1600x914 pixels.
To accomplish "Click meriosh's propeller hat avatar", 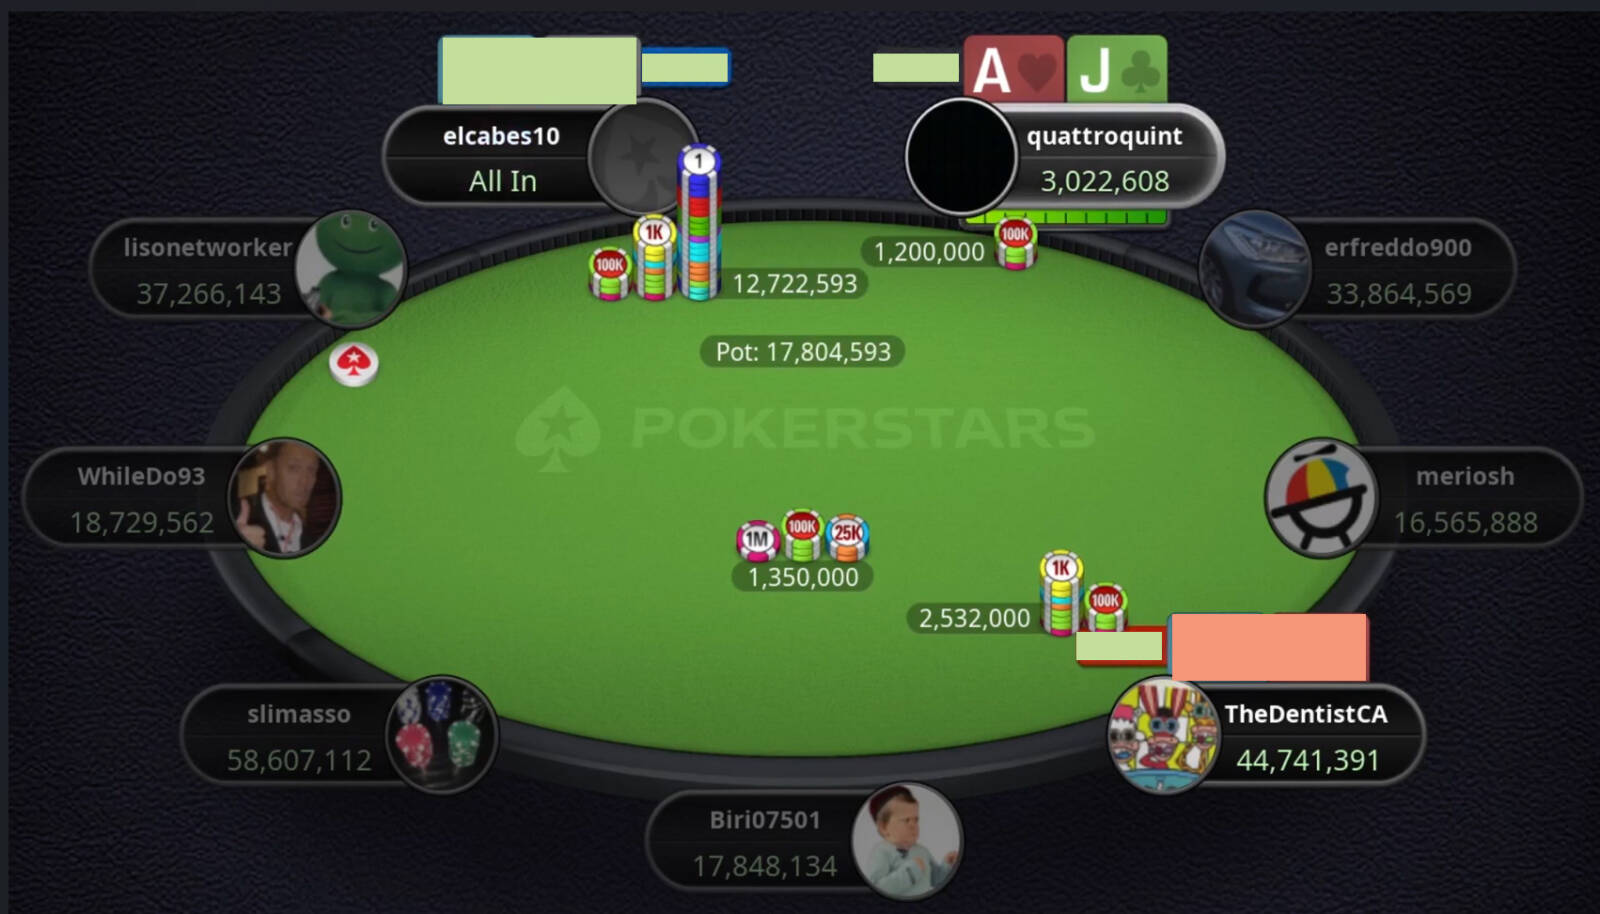I will coord(1321,497).
